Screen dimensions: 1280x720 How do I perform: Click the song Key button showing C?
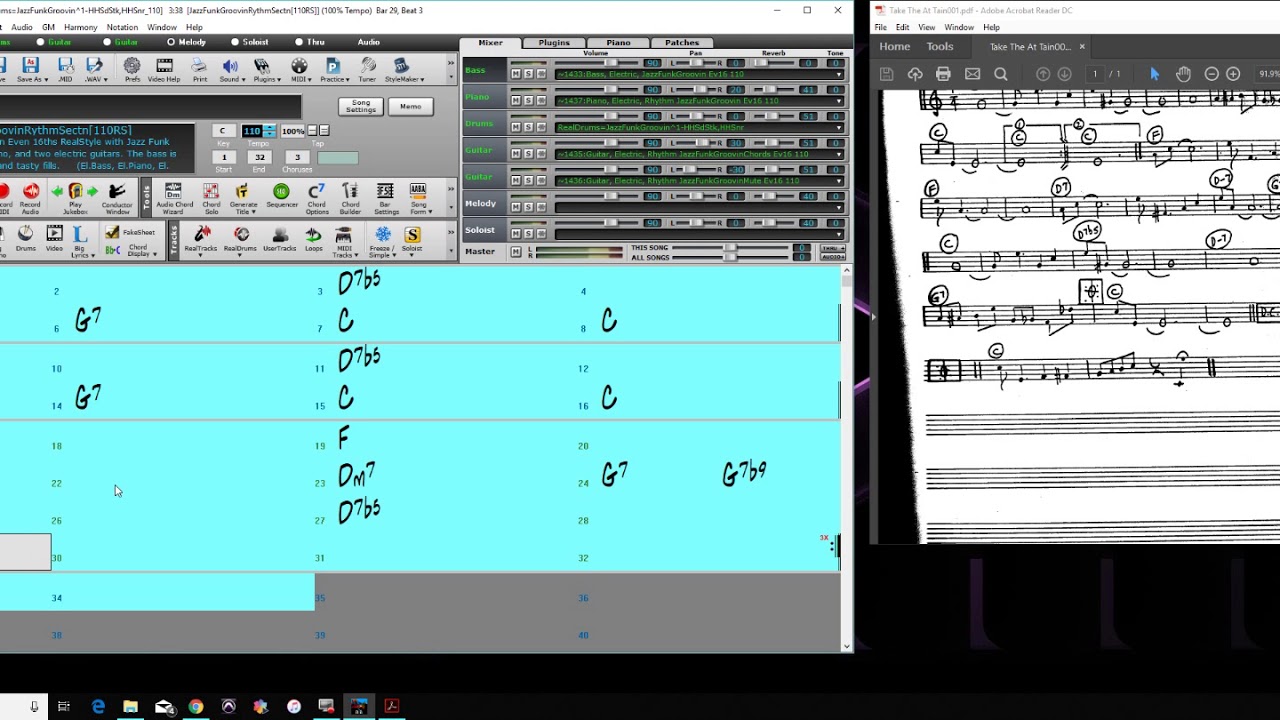(x=223, y=131)
